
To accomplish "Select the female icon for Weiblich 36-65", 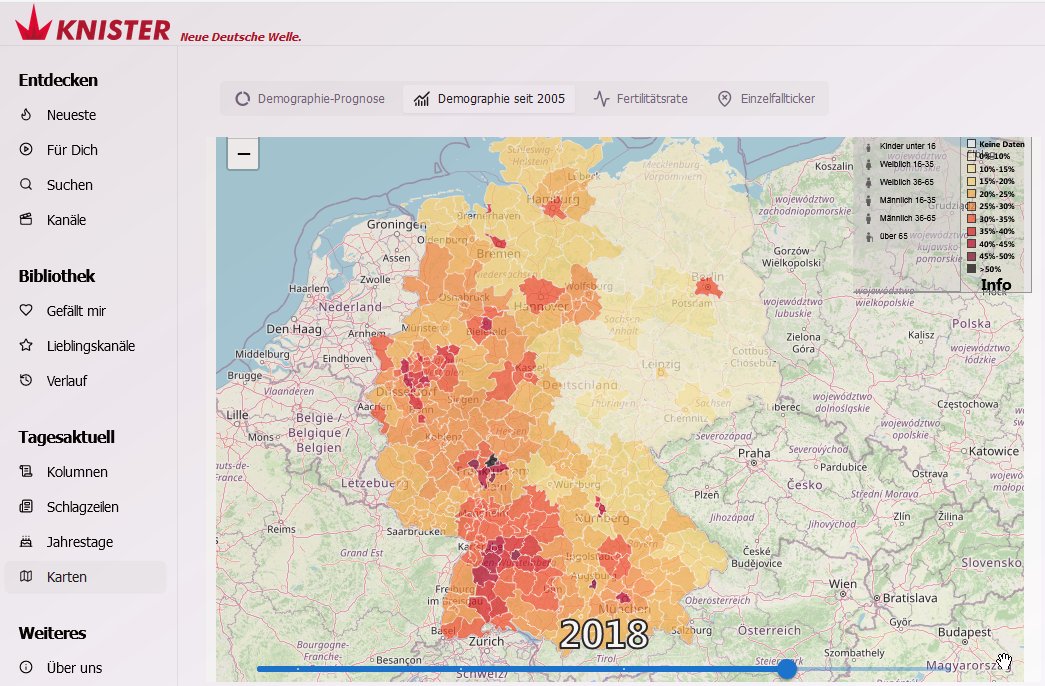I will point(868,182).
